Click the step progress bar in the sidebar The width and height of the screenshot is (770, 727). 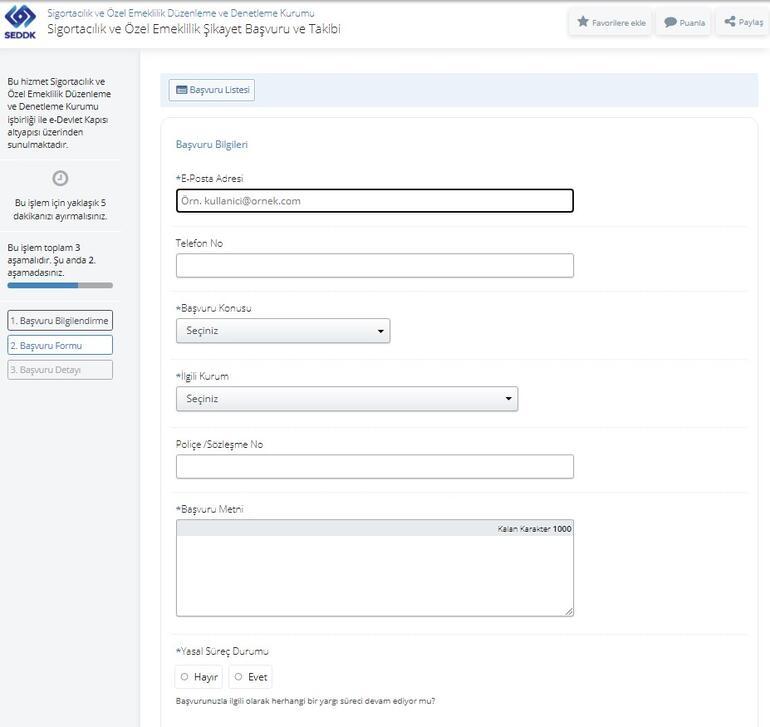click(x=60, y=285)
